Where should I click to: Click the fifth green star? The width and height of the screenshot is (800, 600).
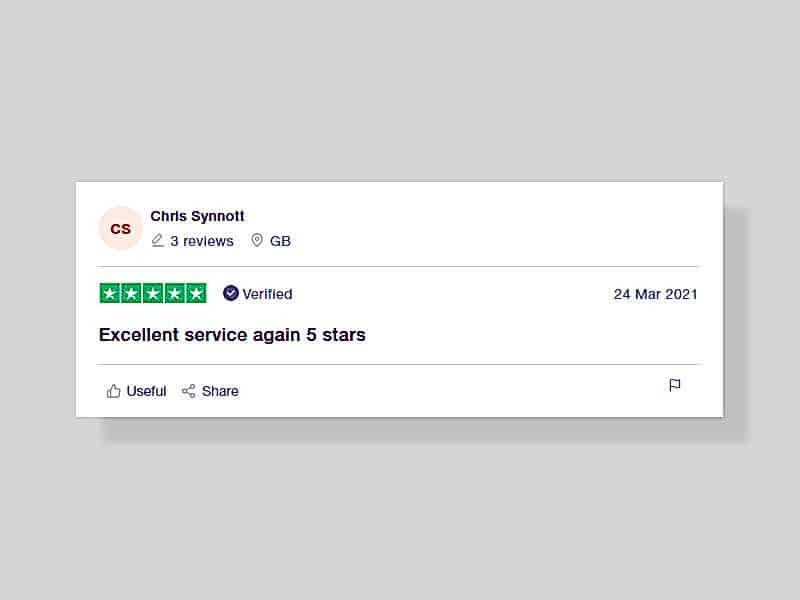(196, 293)
